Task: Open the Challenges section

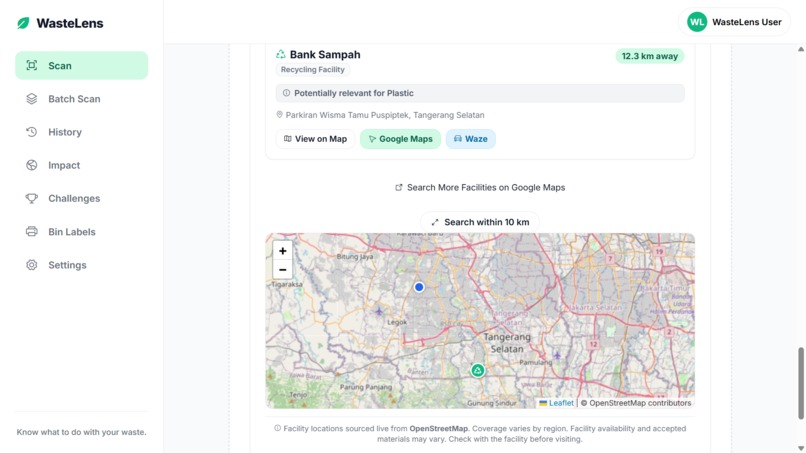Action: (x=81, y=198)
